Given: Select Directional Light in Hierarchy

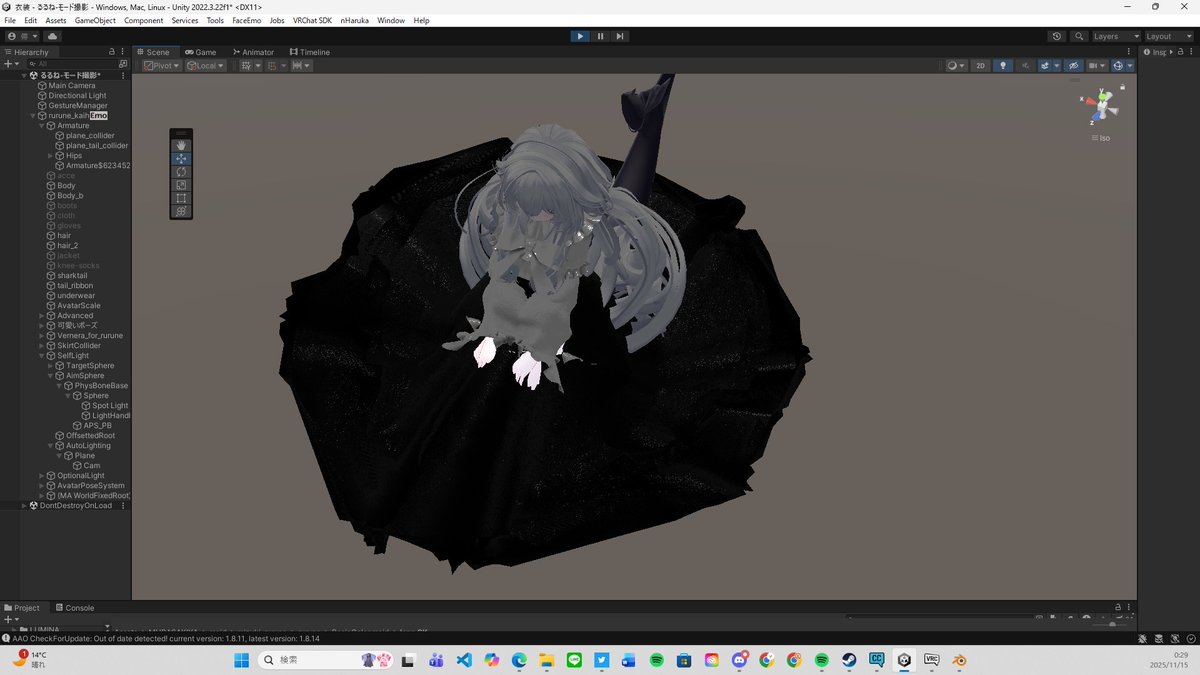Looking at the screenshot, I should pos(77,95).
